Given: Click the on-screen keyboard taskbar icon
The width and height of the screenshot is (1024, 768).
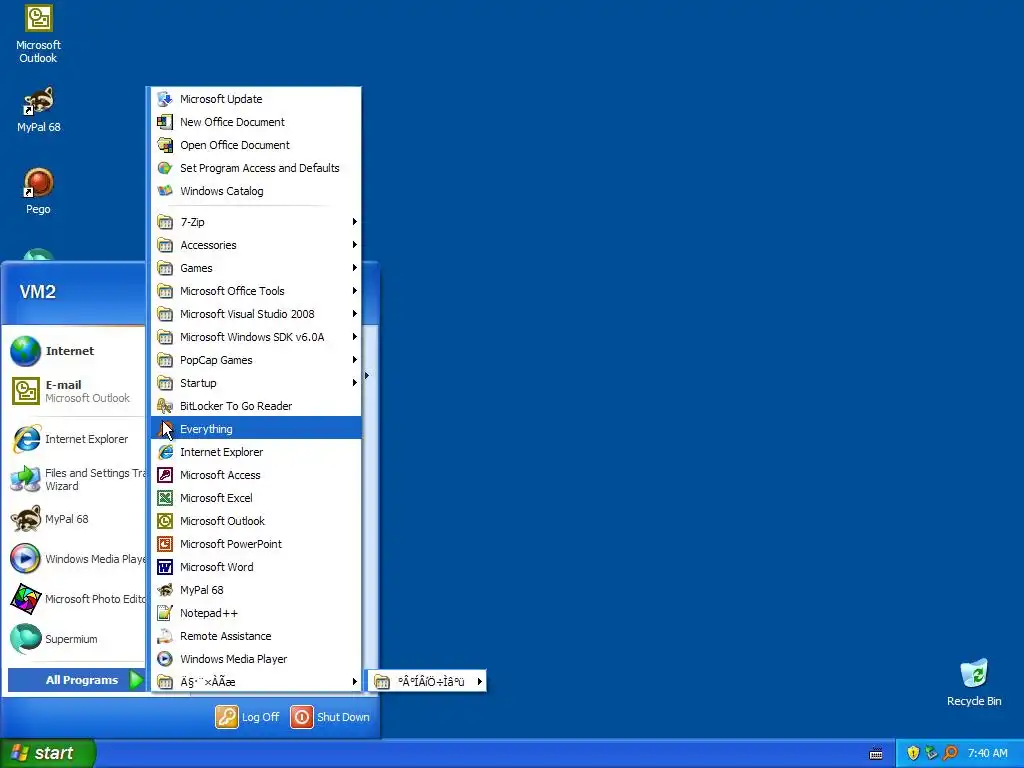Looking at the screenshot, I should [876, 754].
